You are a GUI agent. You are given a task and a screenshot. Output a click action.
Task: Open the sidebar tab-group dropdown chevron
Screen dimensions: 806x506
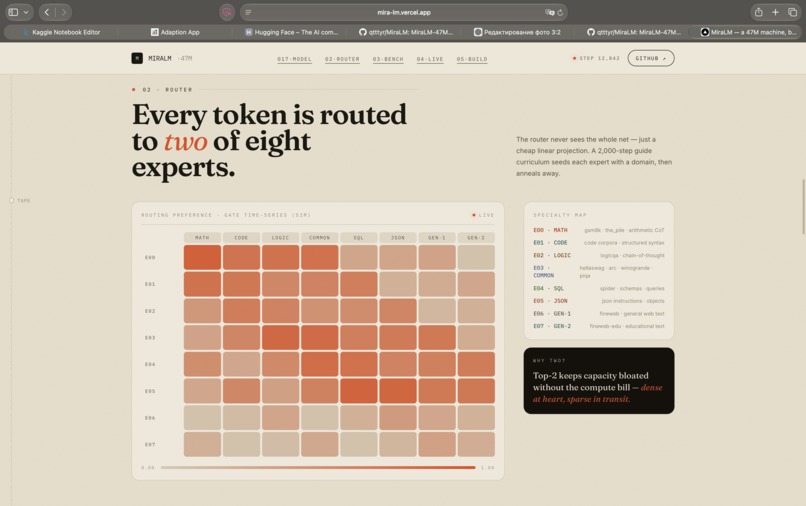[x=26, y=12]
